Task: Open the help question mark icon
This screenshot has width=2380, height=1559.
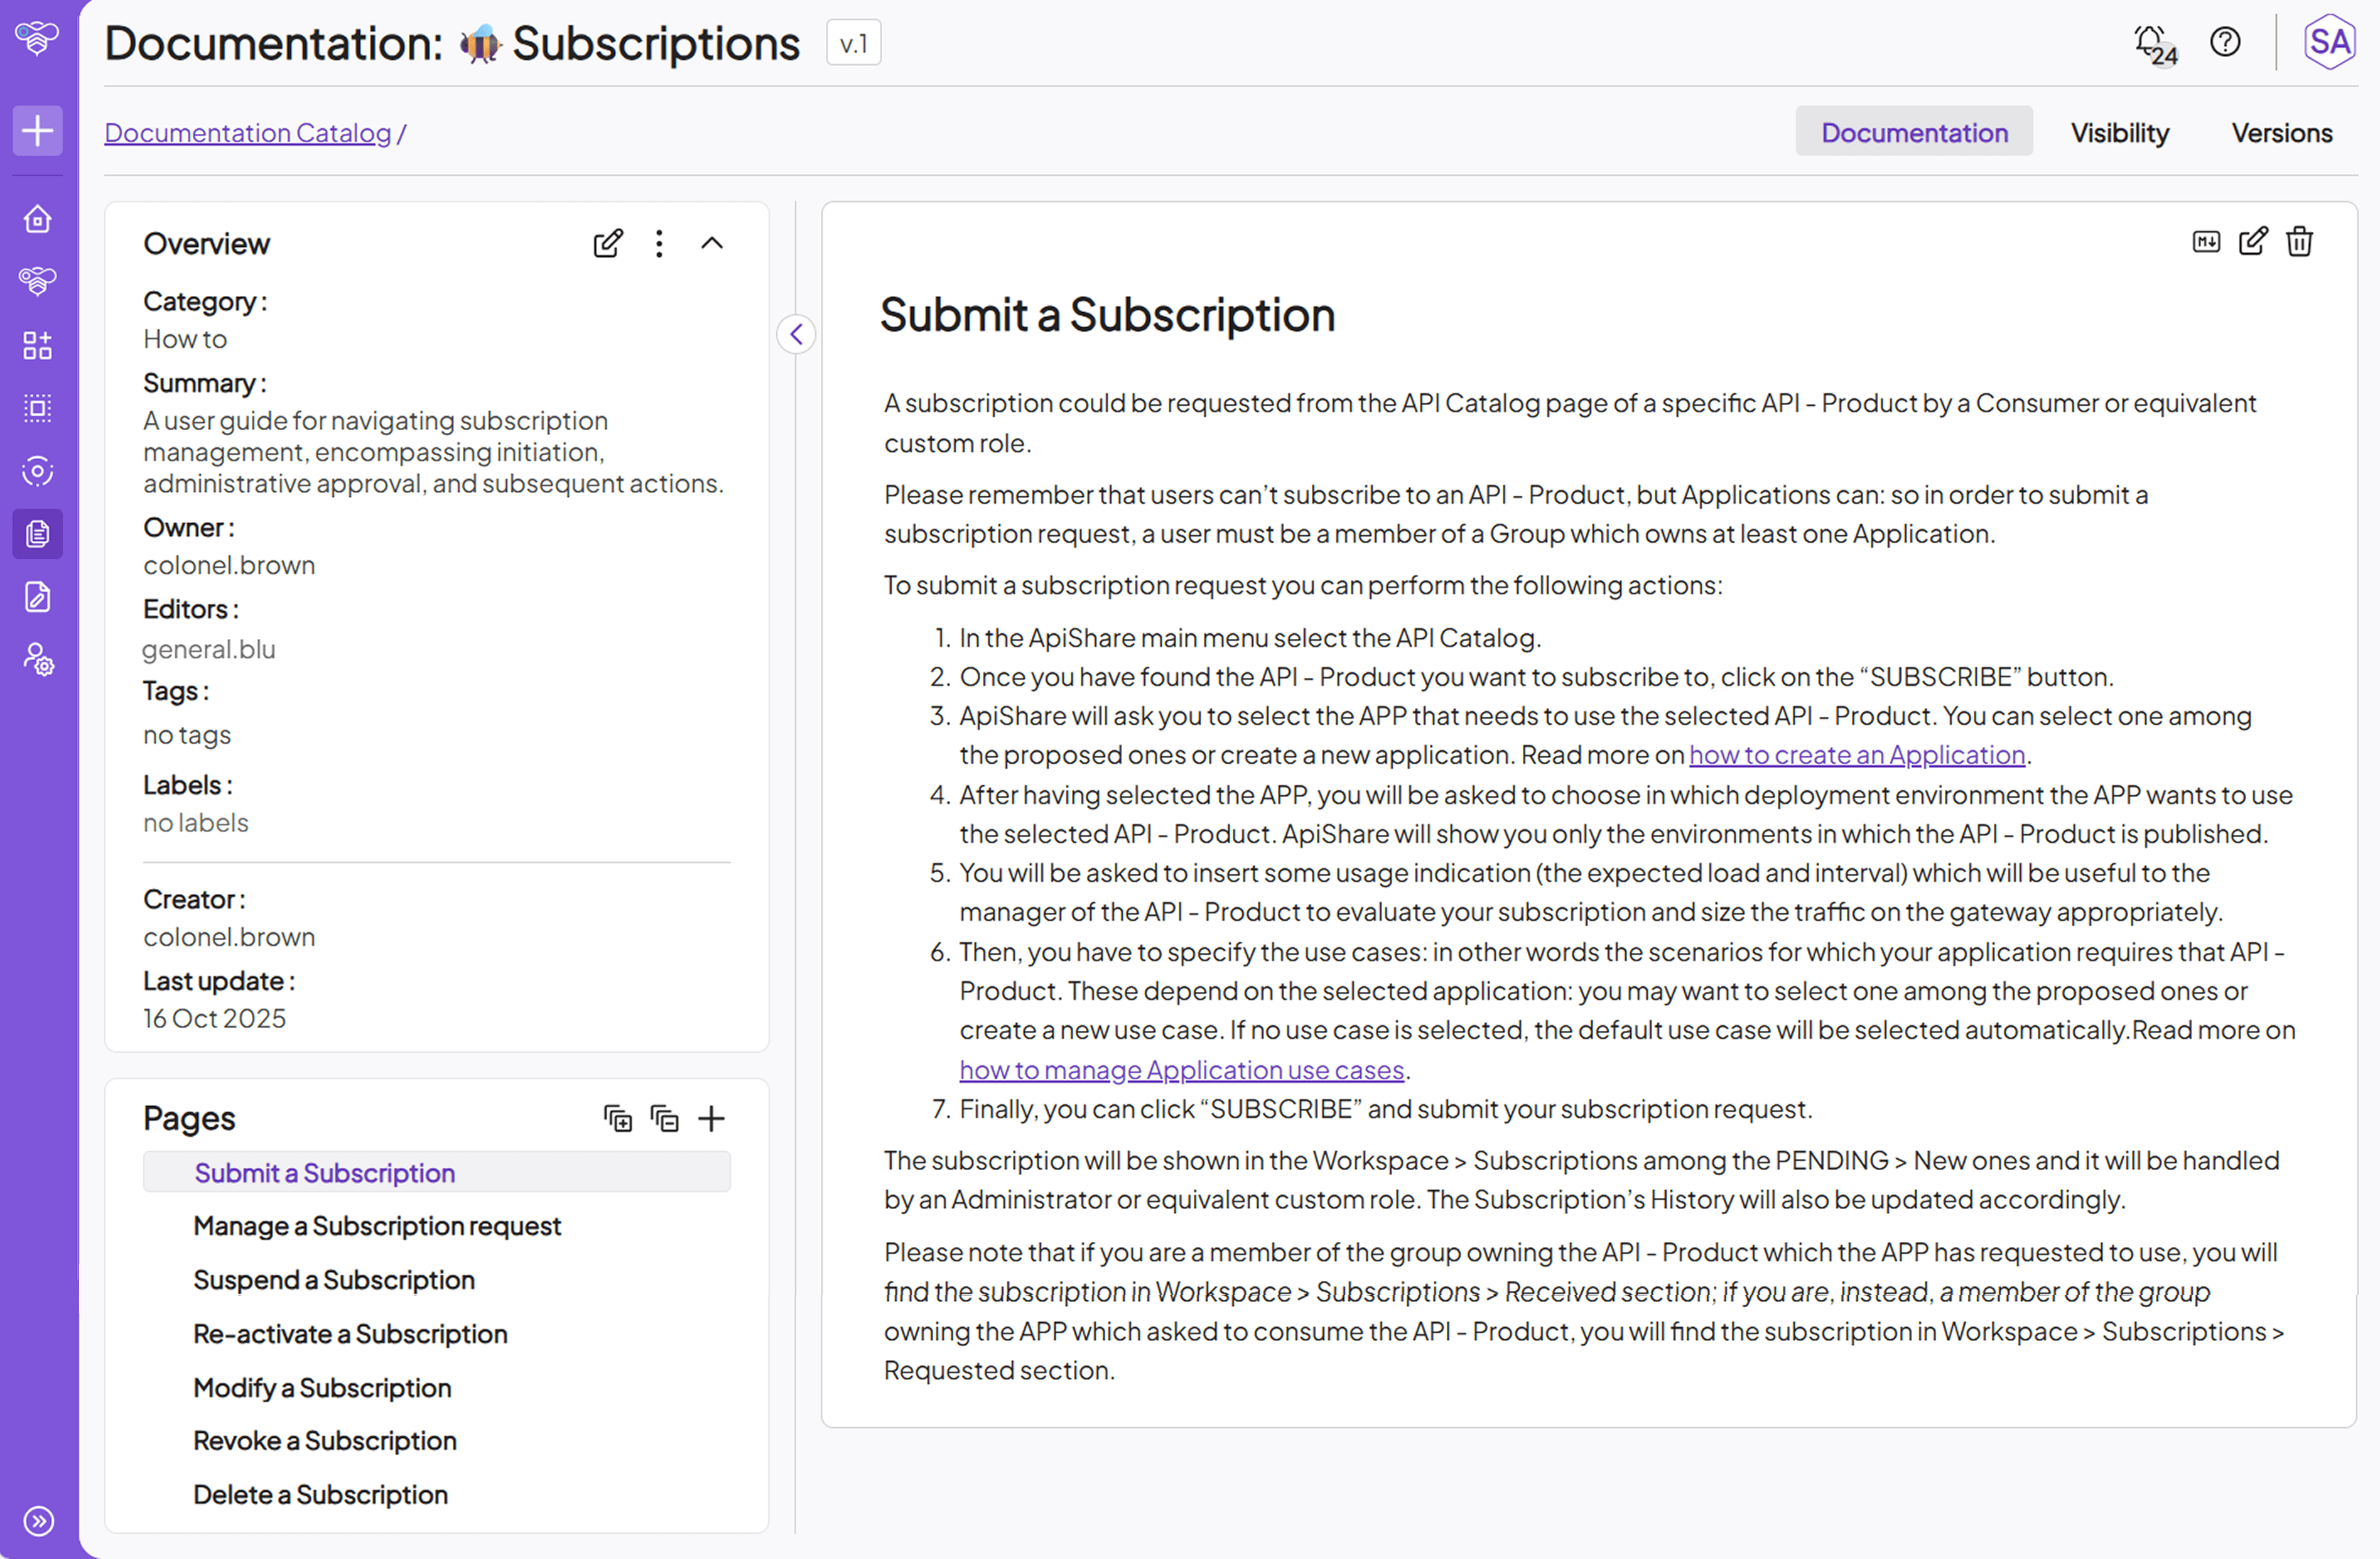Action: pyautogui.click(x=2225, y=43)
